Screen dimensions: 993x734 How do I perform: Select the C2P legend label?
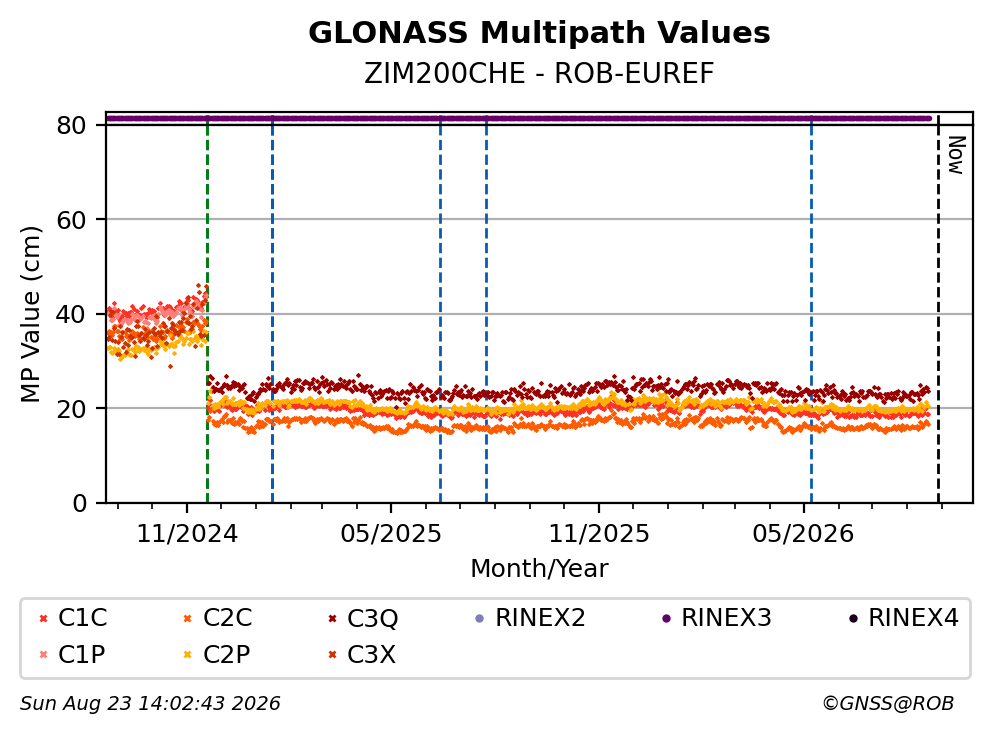(226, 654)
